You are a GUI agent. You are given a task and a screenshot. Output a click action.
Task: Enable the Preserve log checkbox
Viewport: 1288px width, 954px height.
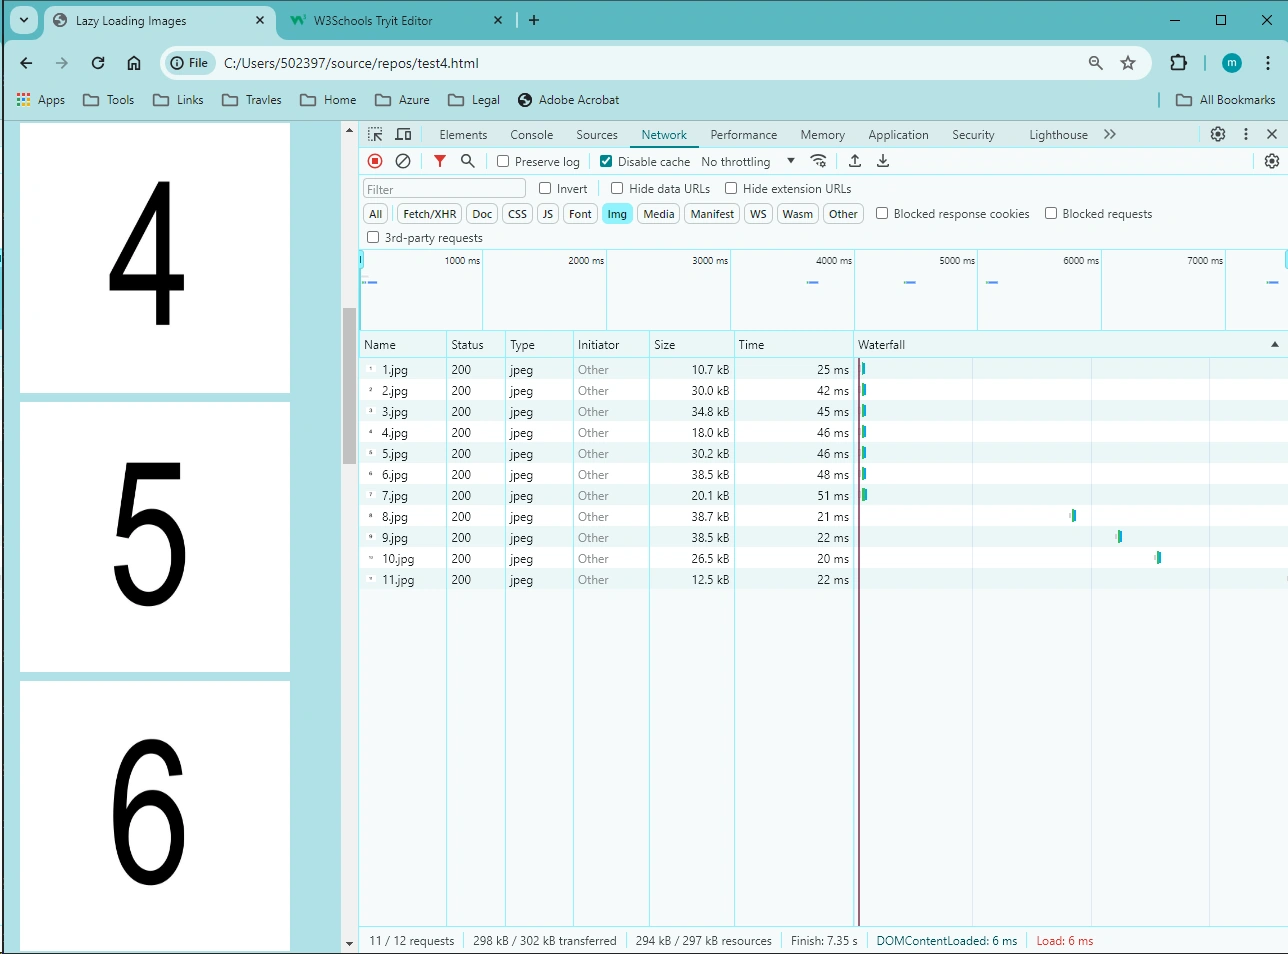(503, 161)
